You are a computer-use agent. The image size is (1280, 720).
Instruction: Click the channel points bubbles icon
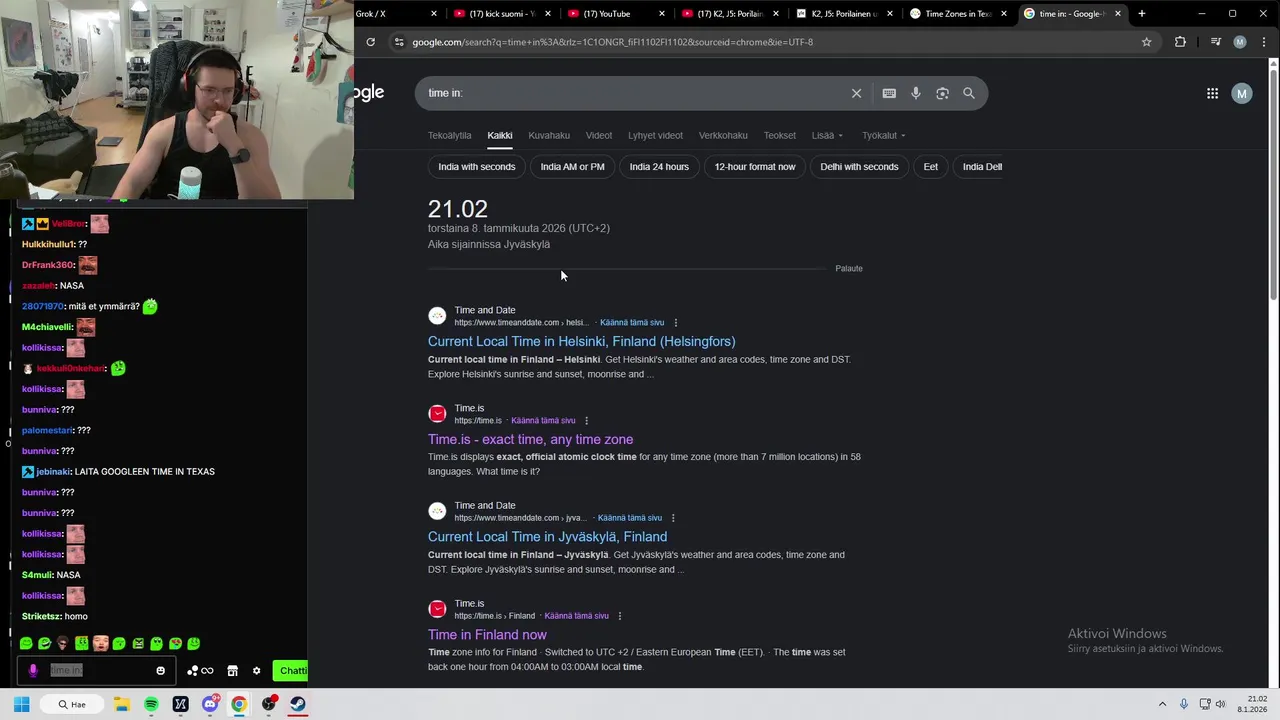193,671
